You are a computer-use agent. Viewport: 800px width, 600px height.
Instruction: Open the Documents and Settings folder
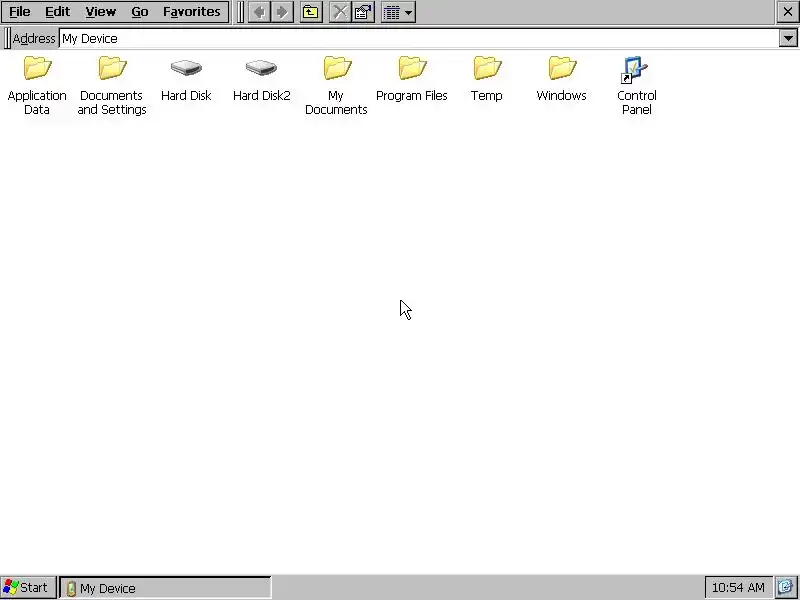click(x=112, y=86)
